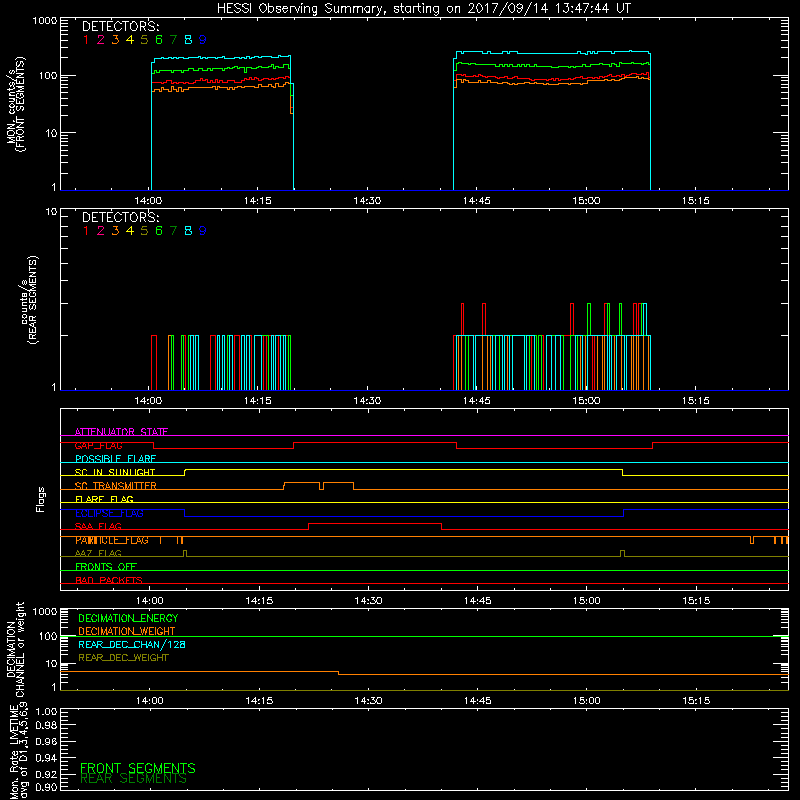Click the 0.90 tick on livetime axis
Screen dimensions: 800x800
(46, 787)
